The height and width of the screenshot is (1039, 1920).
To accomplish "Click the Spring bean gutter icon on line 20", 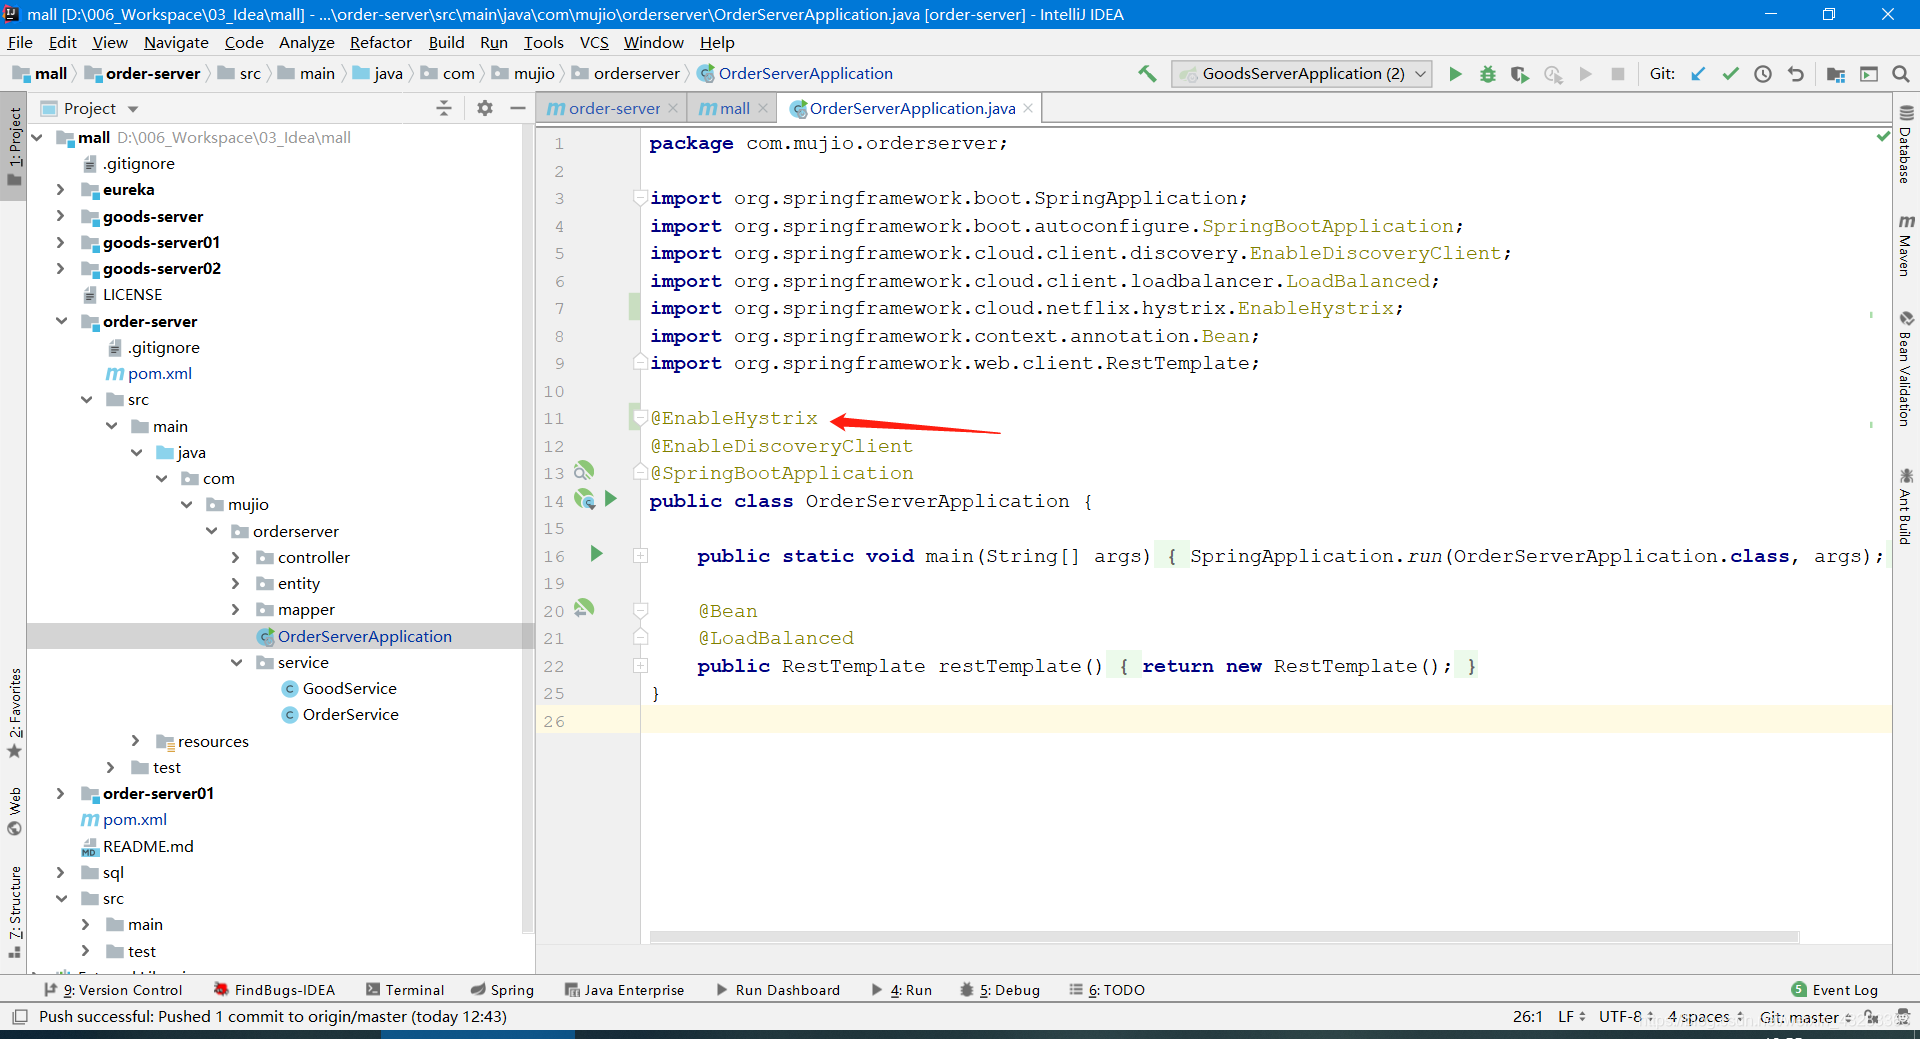I will tap(585, 608).
